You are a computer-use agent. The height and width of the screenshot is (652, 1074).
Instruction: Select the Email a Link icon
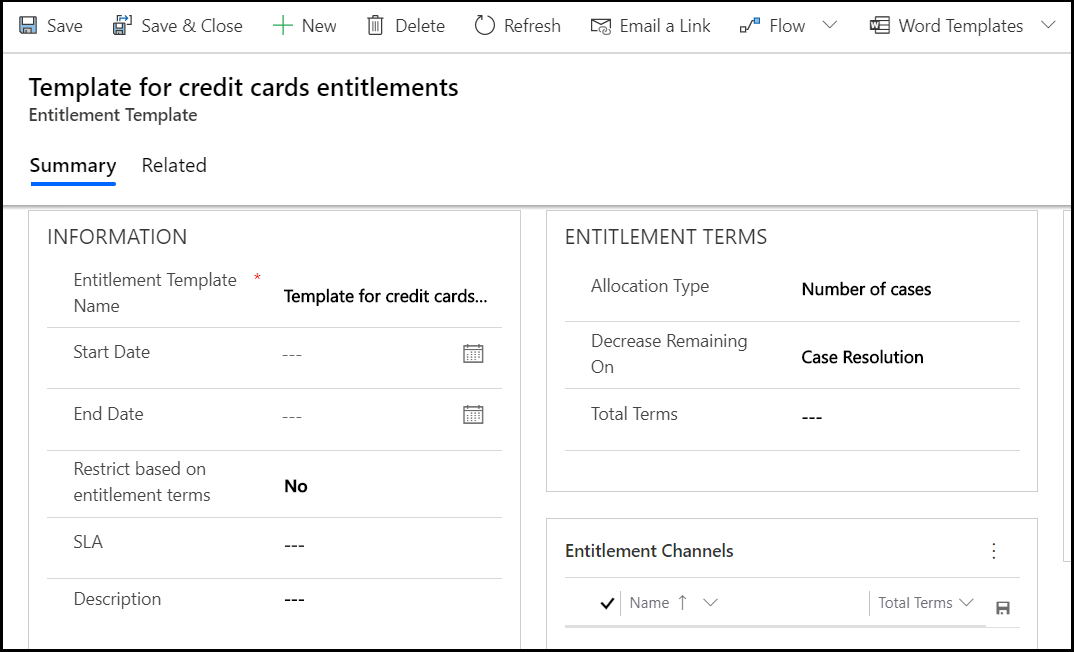tap(601, 25)
